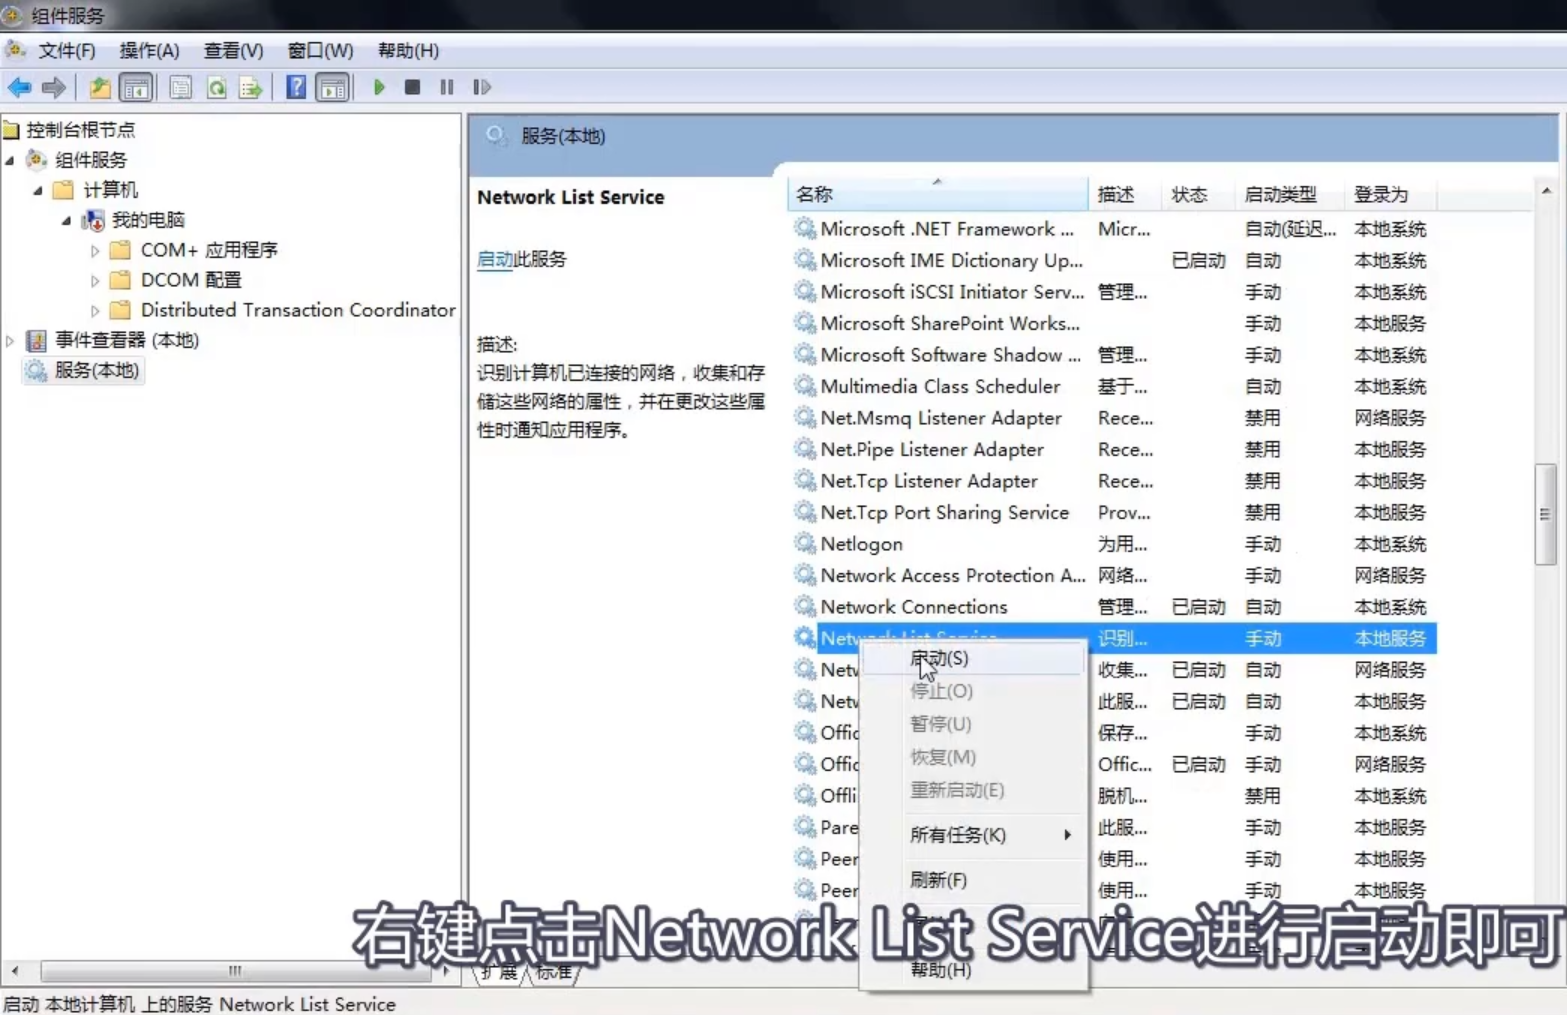Switch to the 标准 tab at the bottom

(553, 971)
